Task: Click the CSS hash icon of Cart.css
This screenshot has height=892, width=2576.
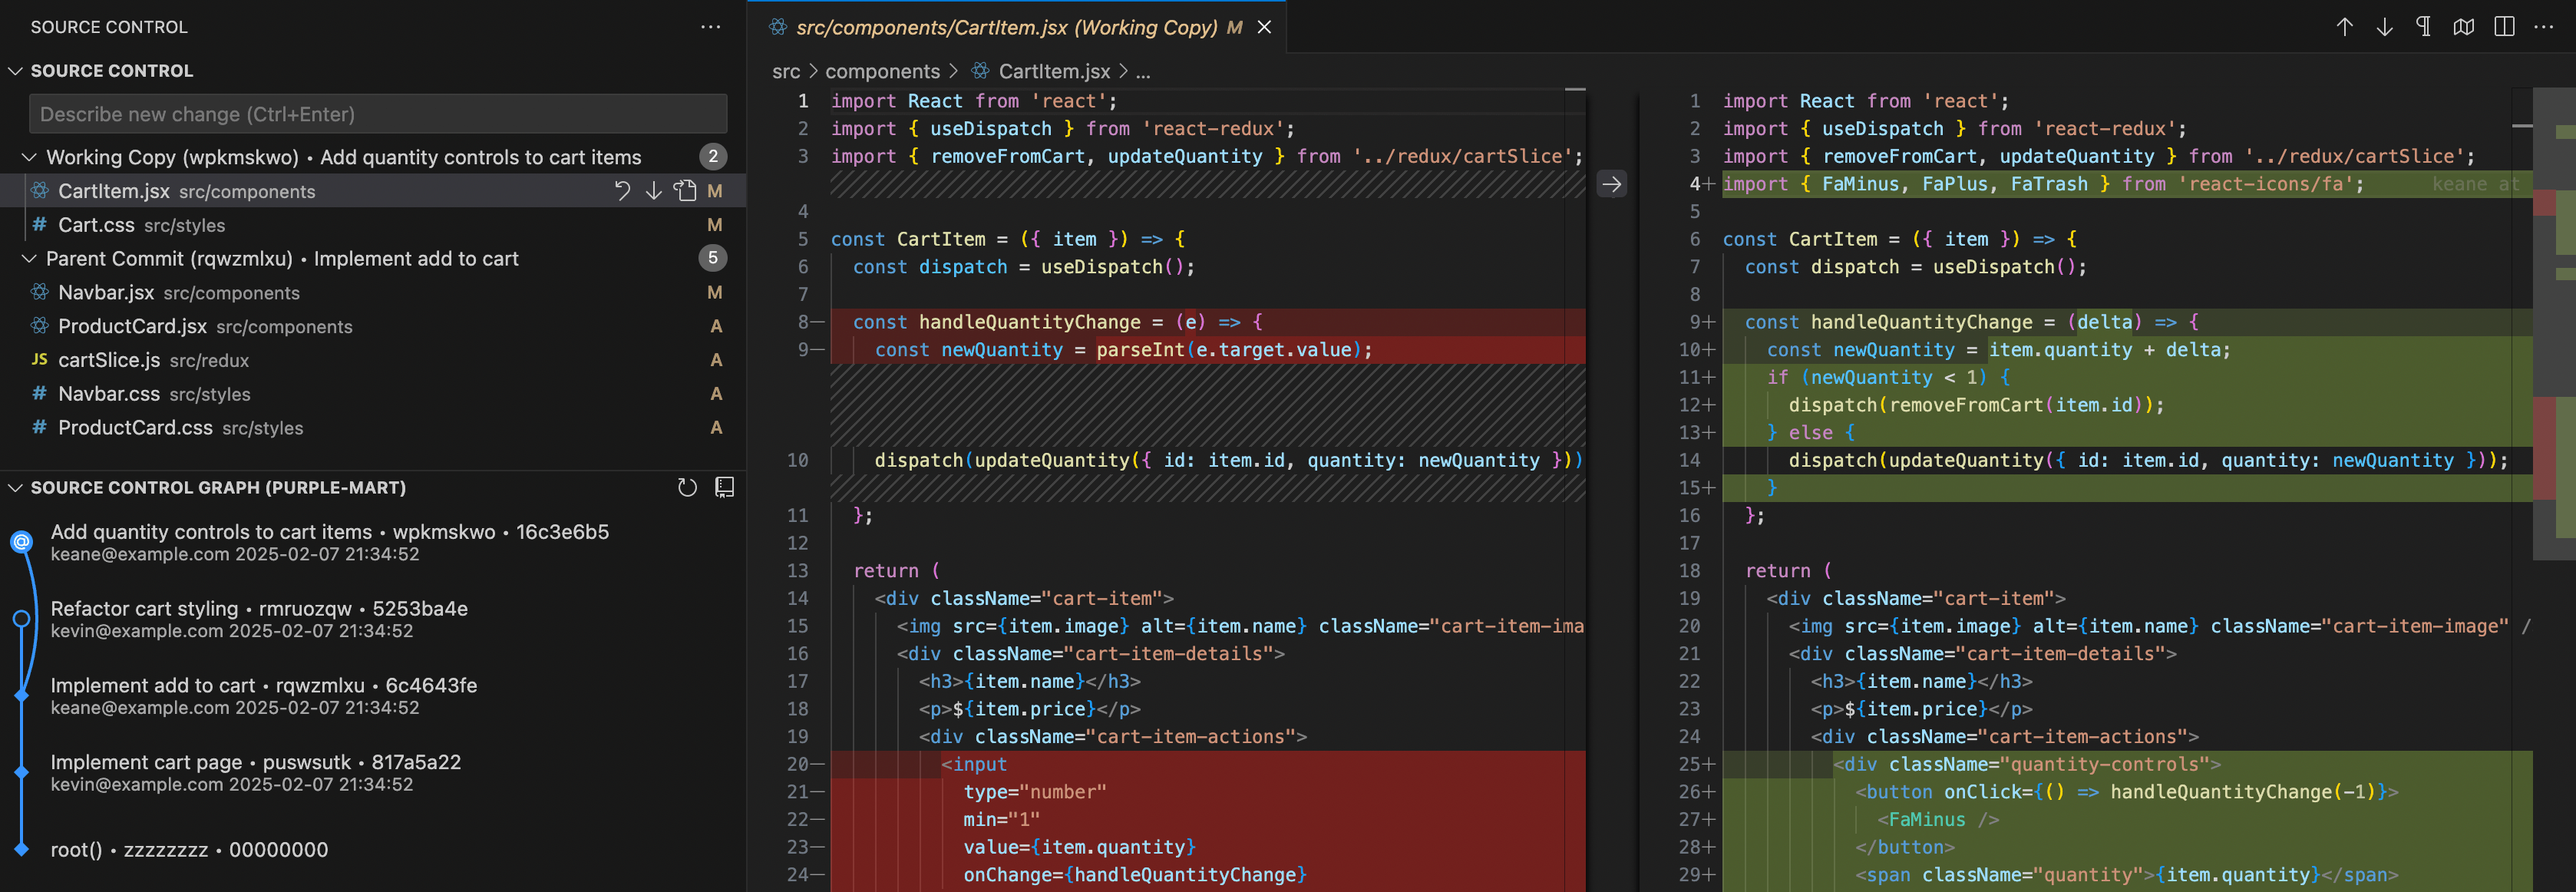Action: [40, 225]
